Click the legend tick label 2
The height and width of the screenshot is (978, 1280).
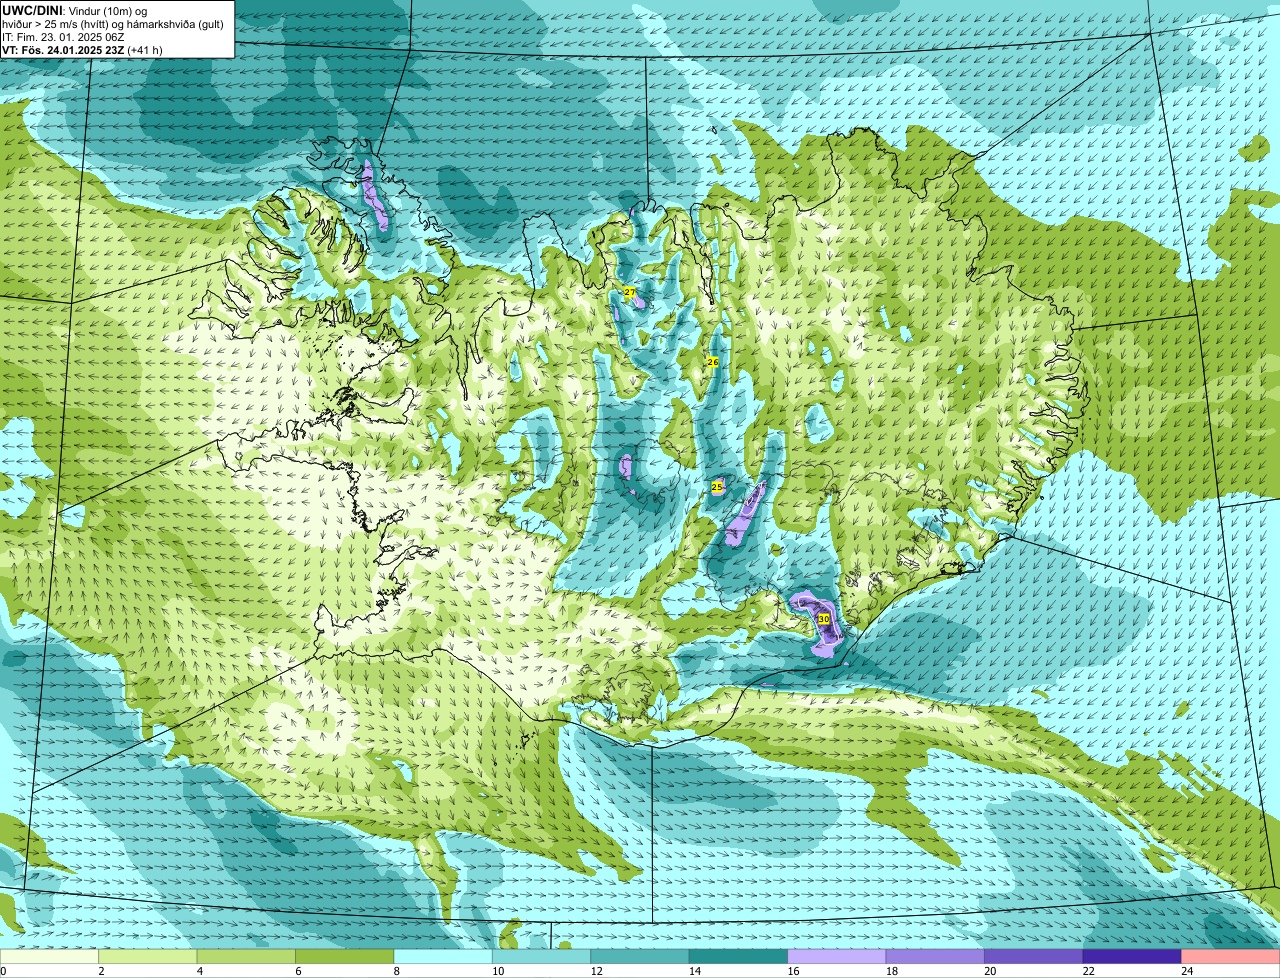(x=101, y=970)
